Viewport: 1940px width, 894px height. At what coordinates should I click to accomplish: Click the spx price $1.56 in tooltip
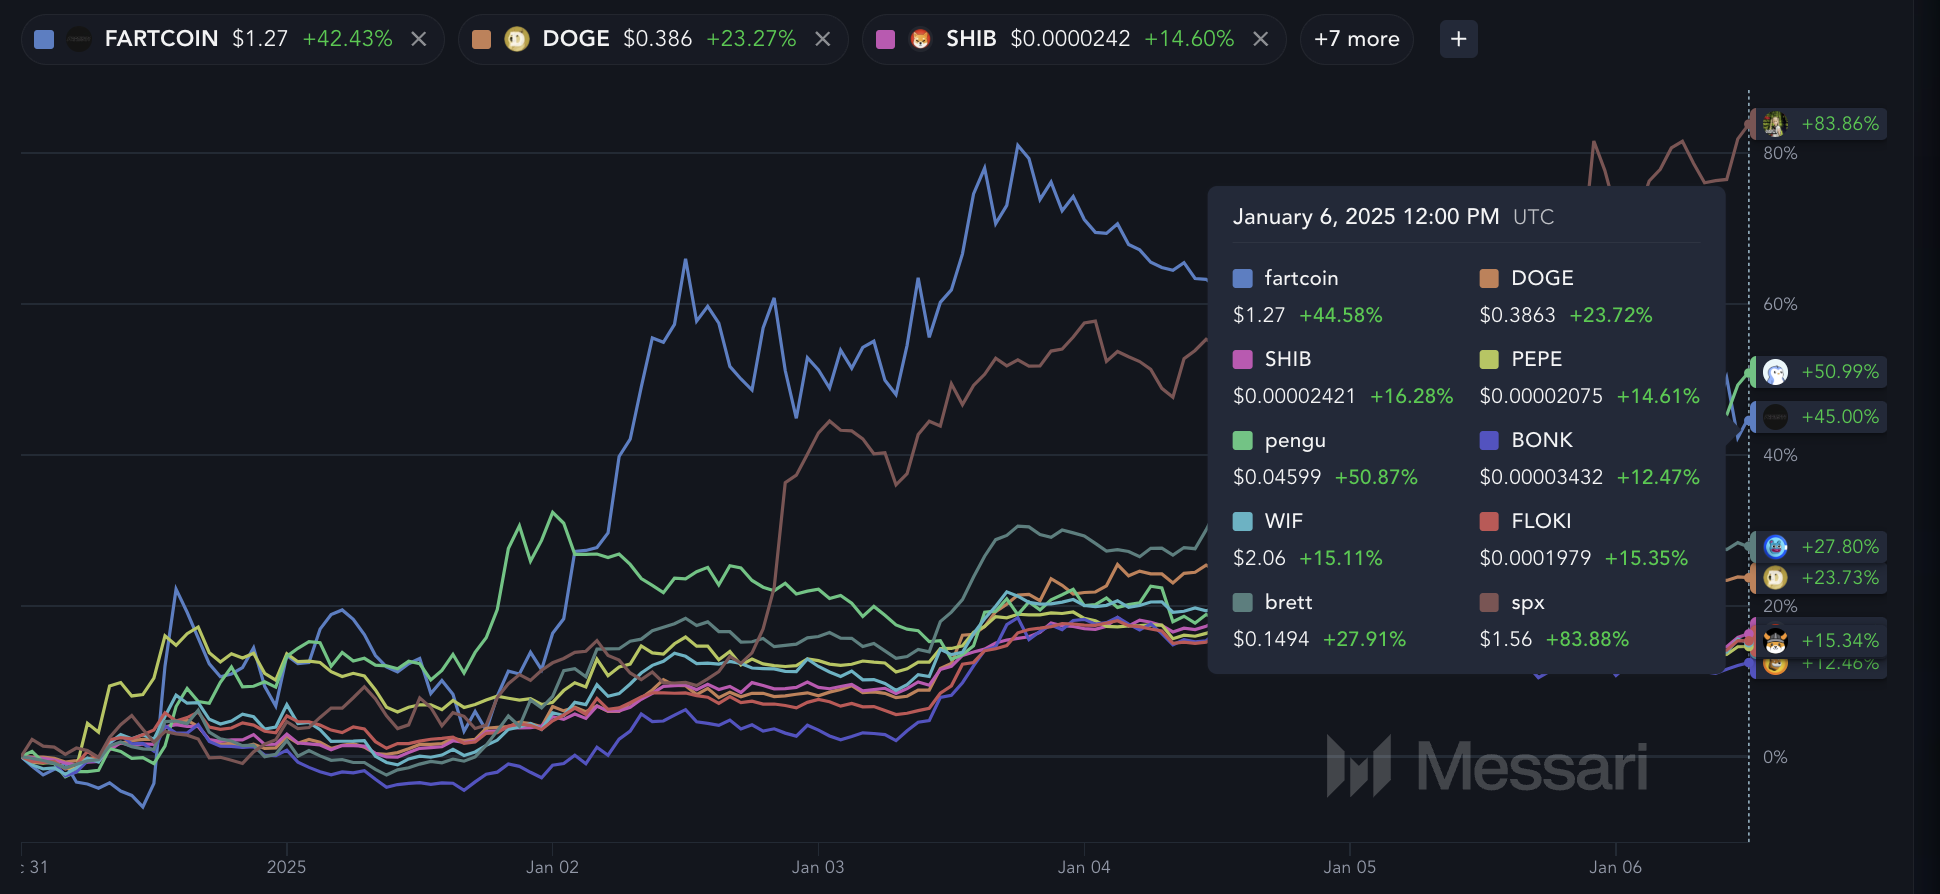1506,639
